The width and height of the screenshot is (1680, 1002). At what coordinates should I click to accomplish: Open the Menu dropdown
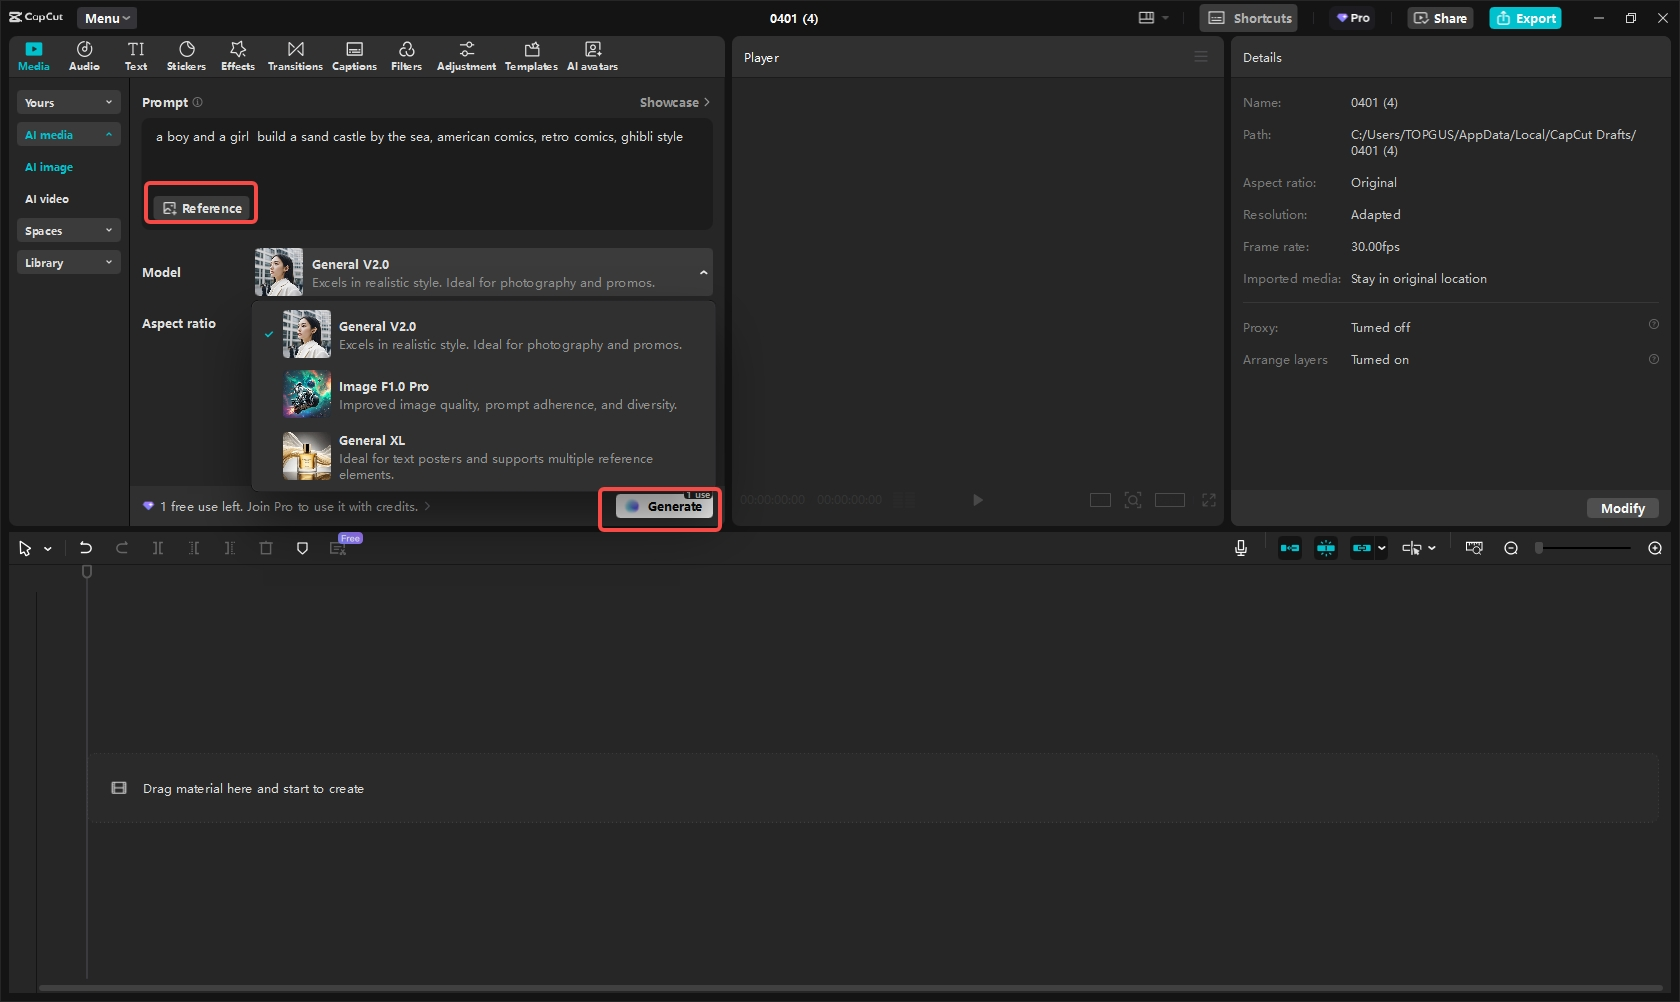coord(106,17)
